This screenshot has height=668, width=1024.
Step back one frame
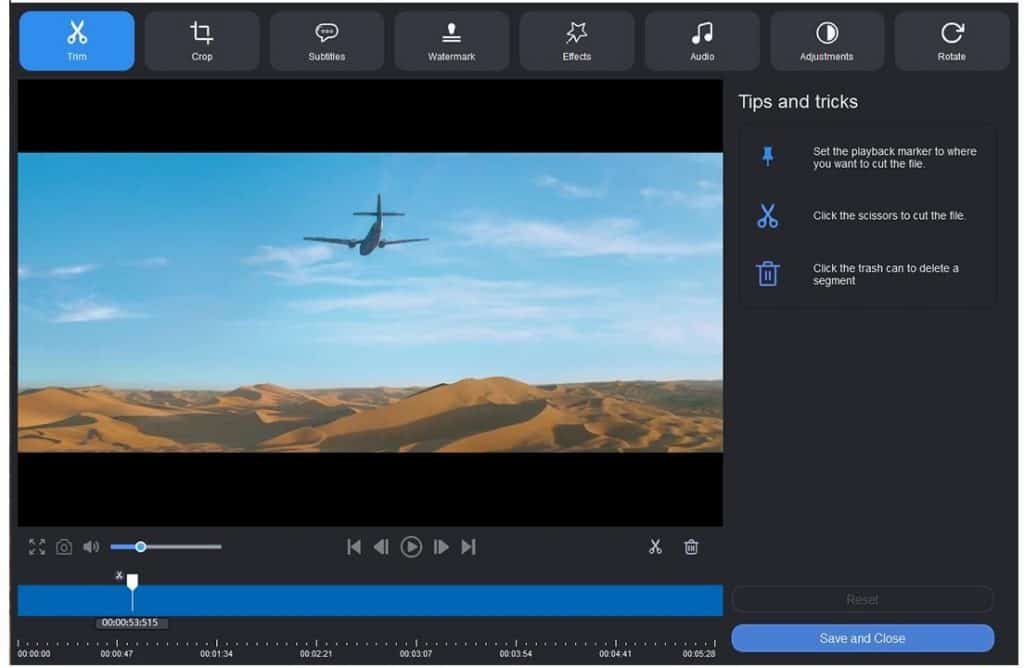click(x=381, y=547)
